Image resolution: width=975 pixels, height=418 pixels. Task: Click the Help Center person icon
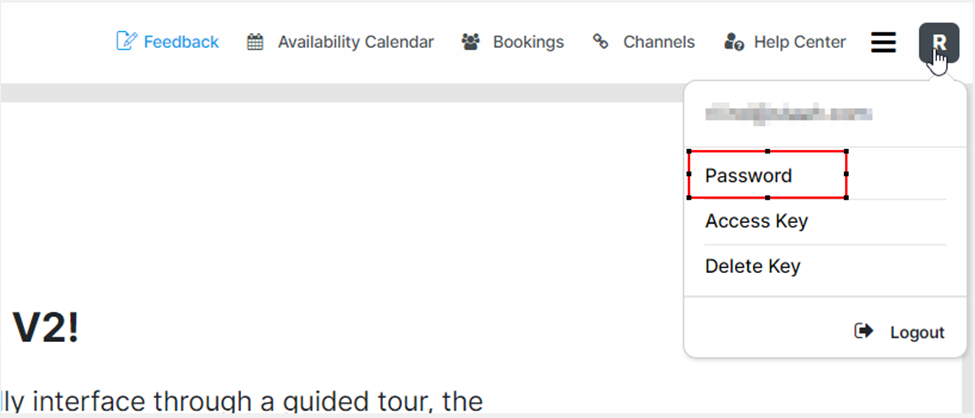click(x=733, y=42)
